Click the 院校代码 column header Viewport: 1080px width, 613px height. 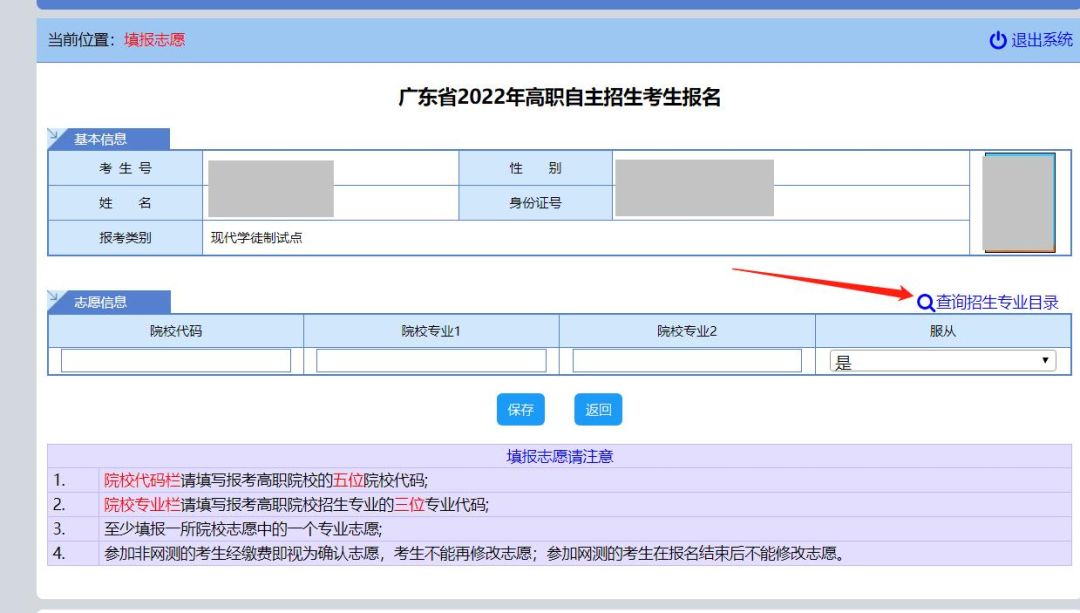tap(176, 331)
